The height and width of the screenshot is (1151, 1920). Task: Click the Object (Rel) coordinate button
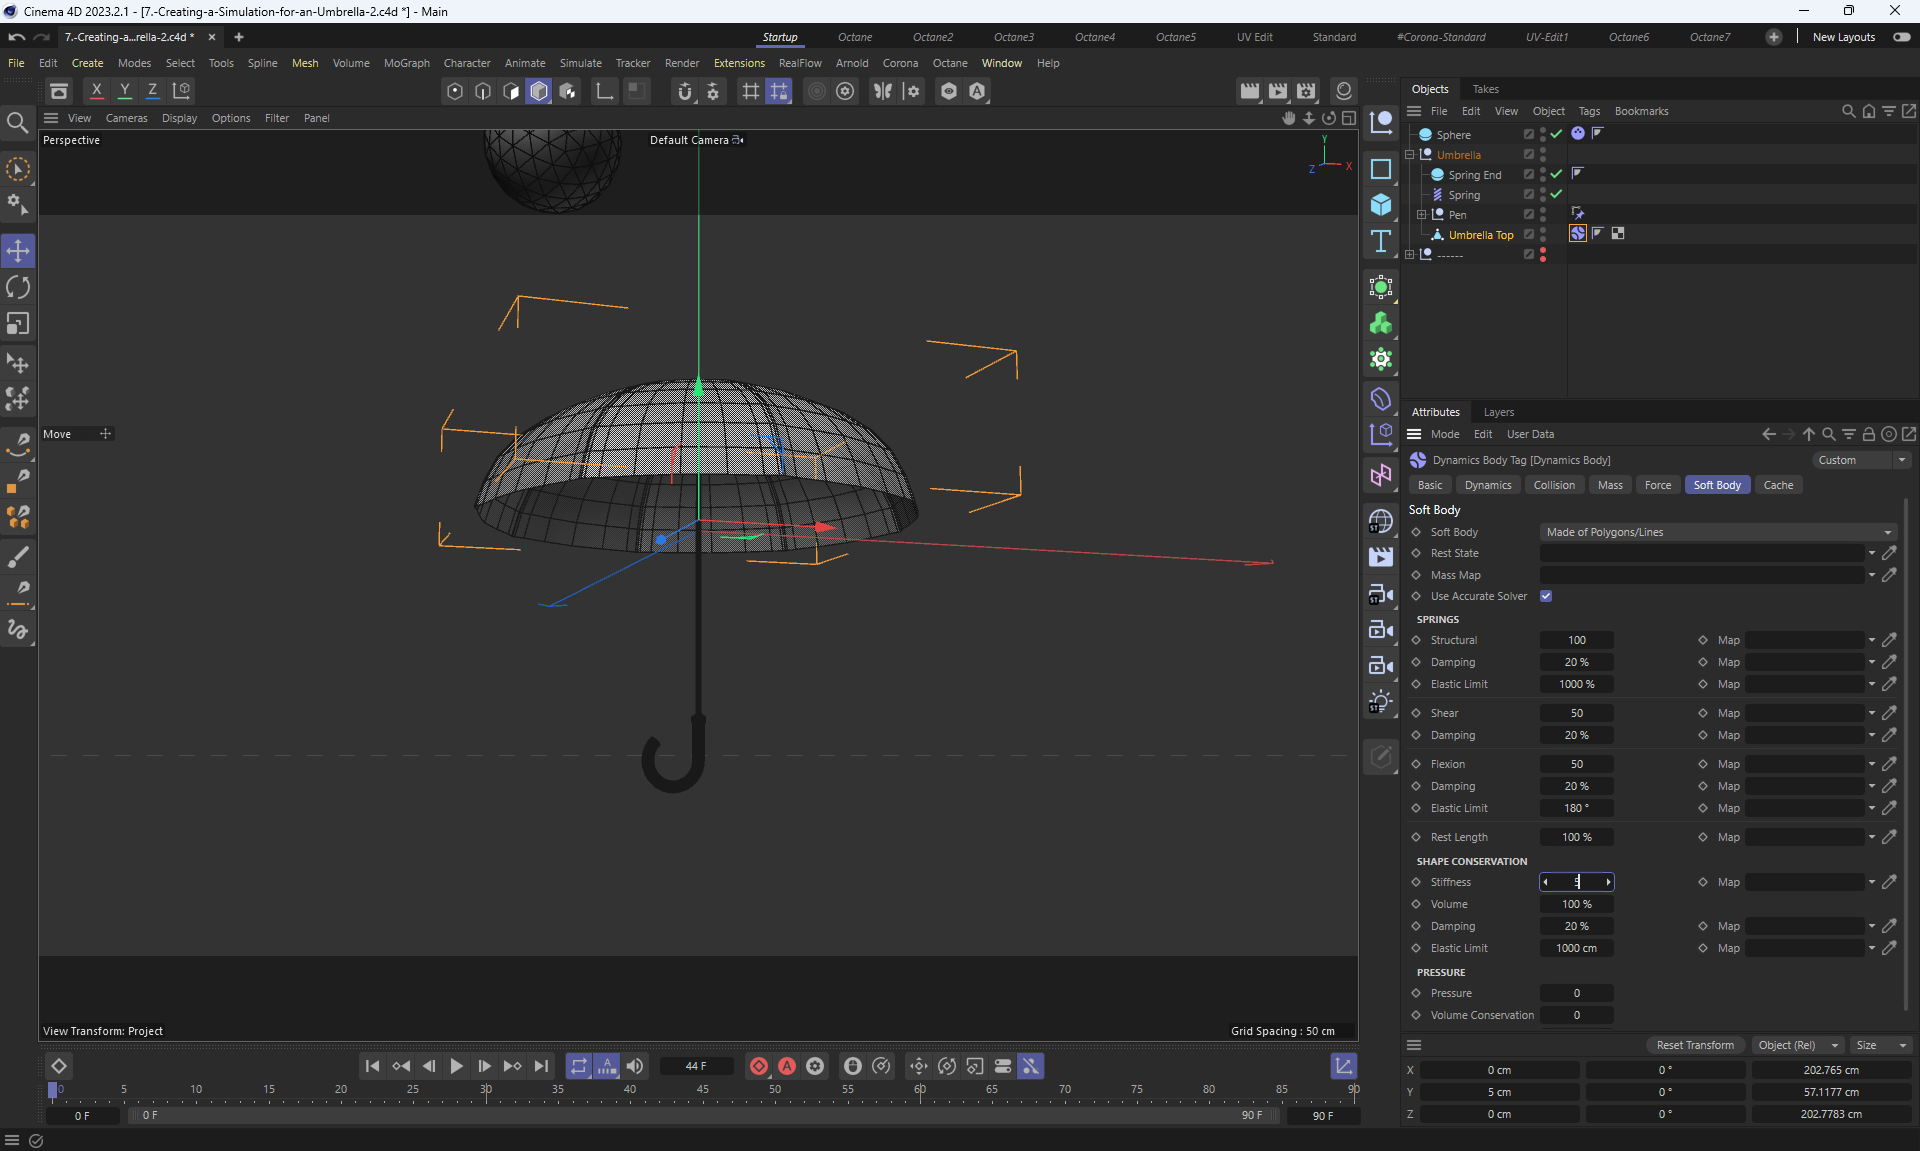click(1796, 1045)
